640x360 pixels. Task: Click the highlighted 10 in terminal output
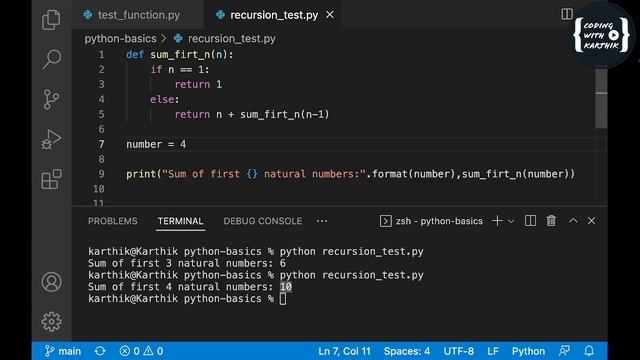pyautogui.click(x=286, y=287)
